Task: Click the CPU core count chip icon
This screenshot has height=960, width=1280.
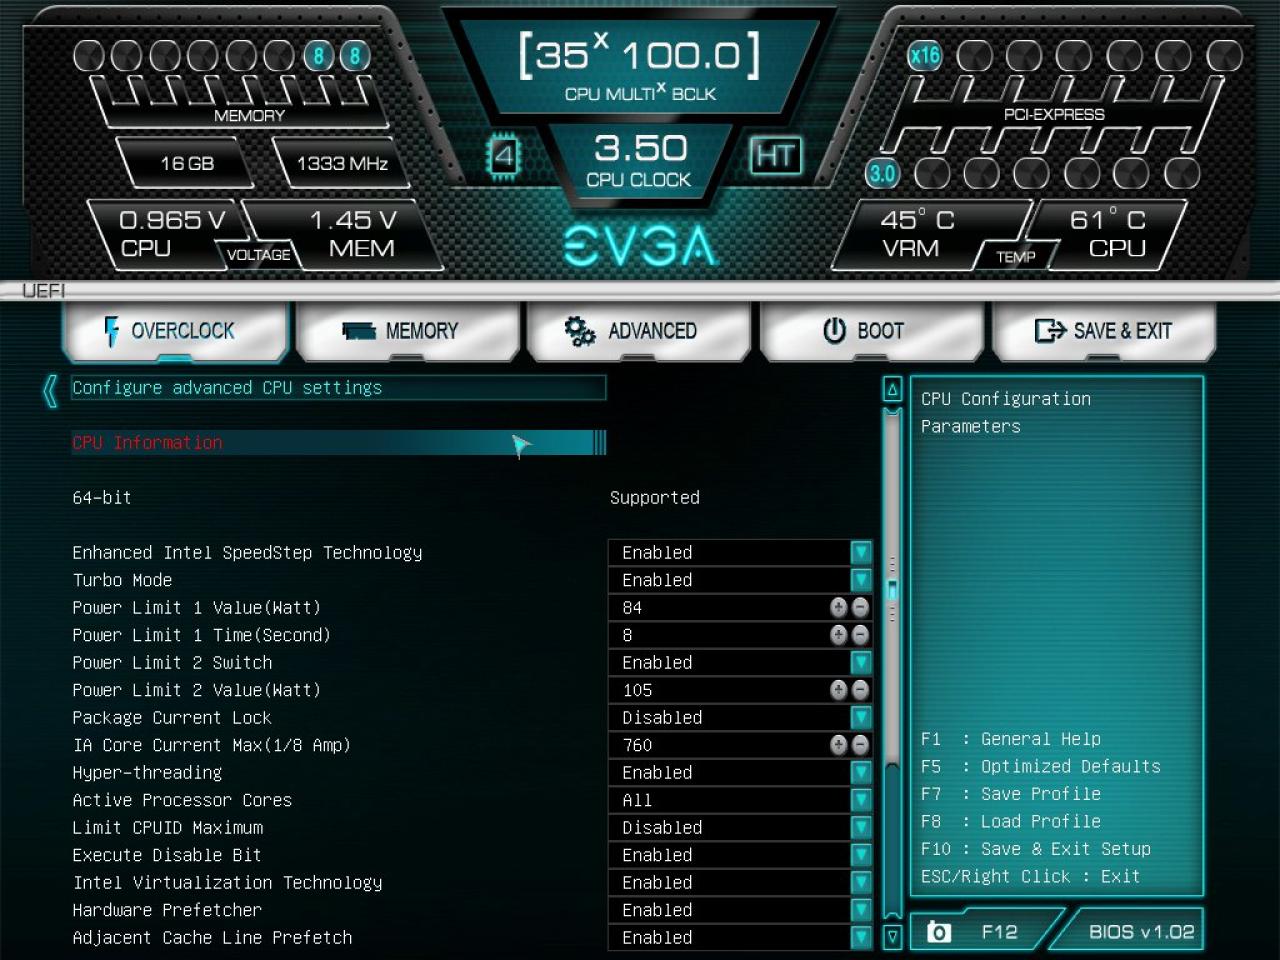Action: pos(504,156)
